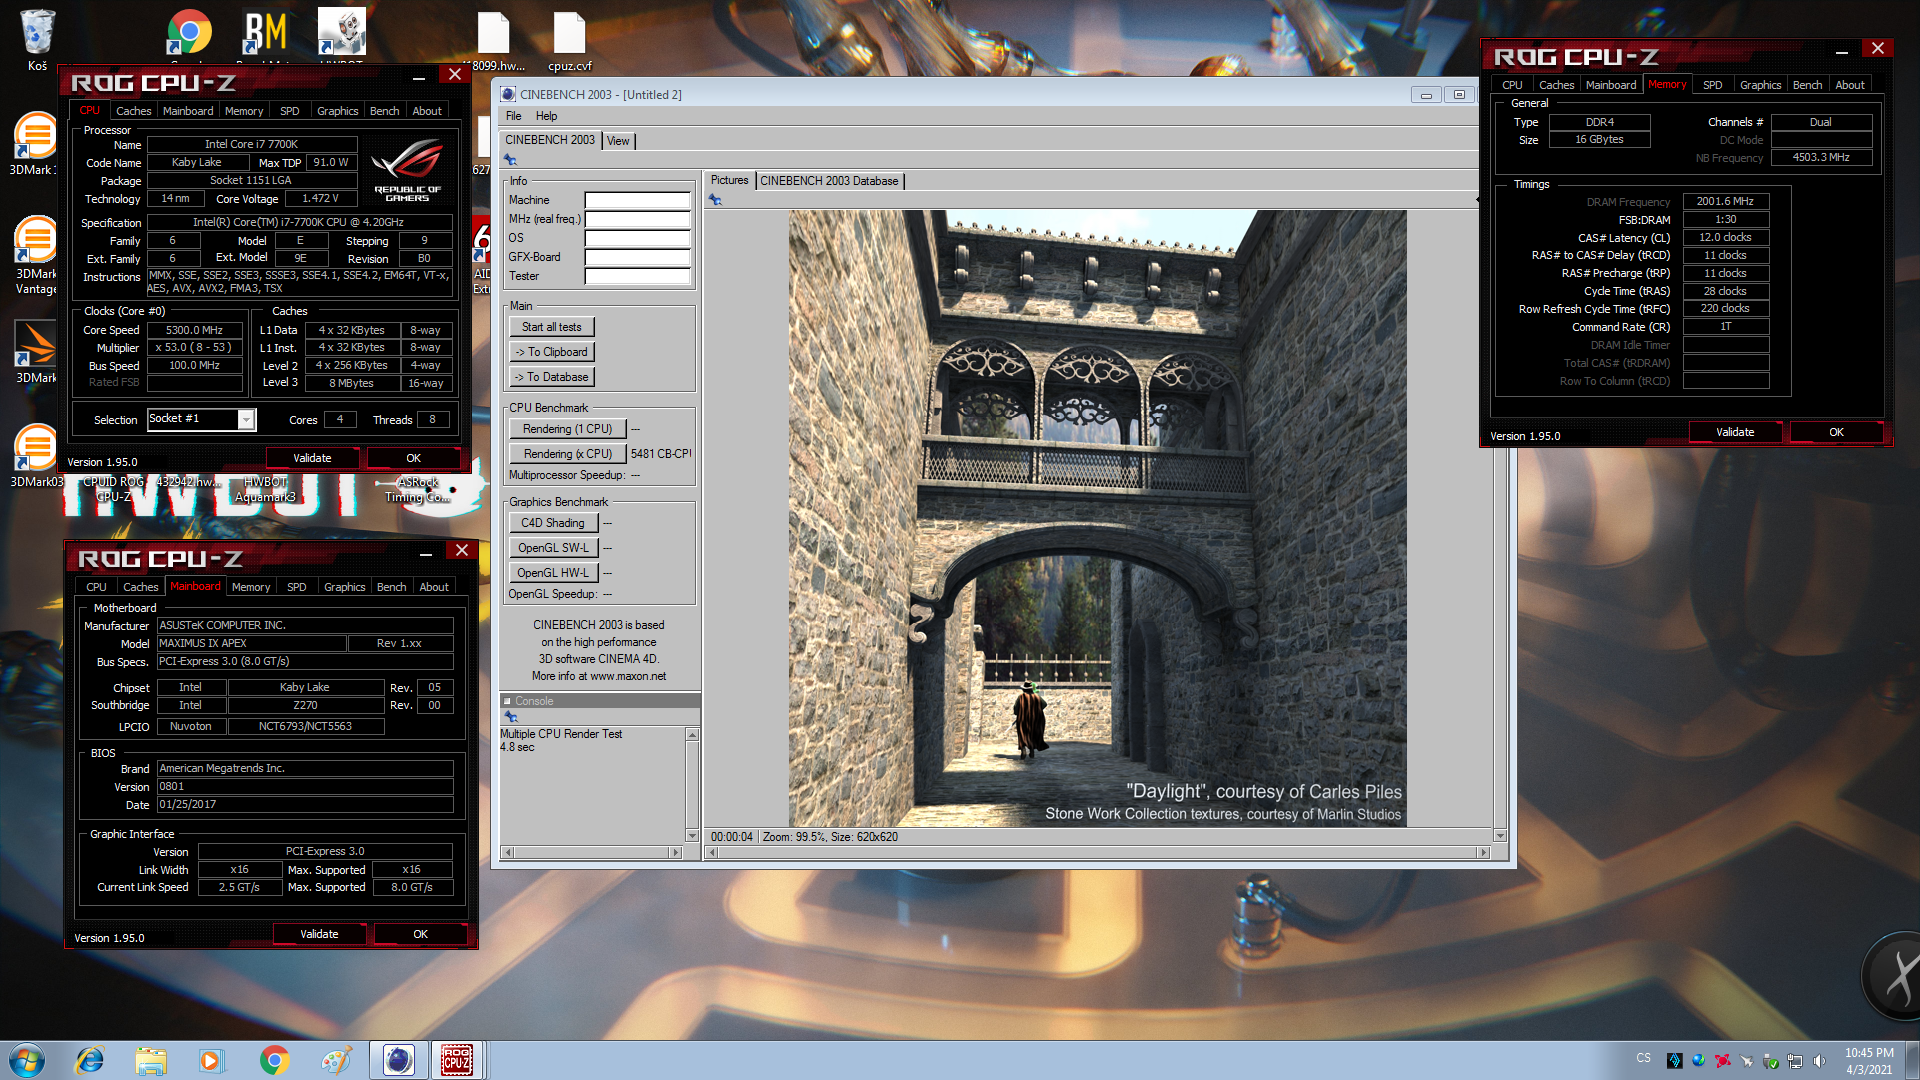The image size is (1920, 1080).
Task: Open the CINEBENCH 2003 Database tab
Action: coord(829,181)
